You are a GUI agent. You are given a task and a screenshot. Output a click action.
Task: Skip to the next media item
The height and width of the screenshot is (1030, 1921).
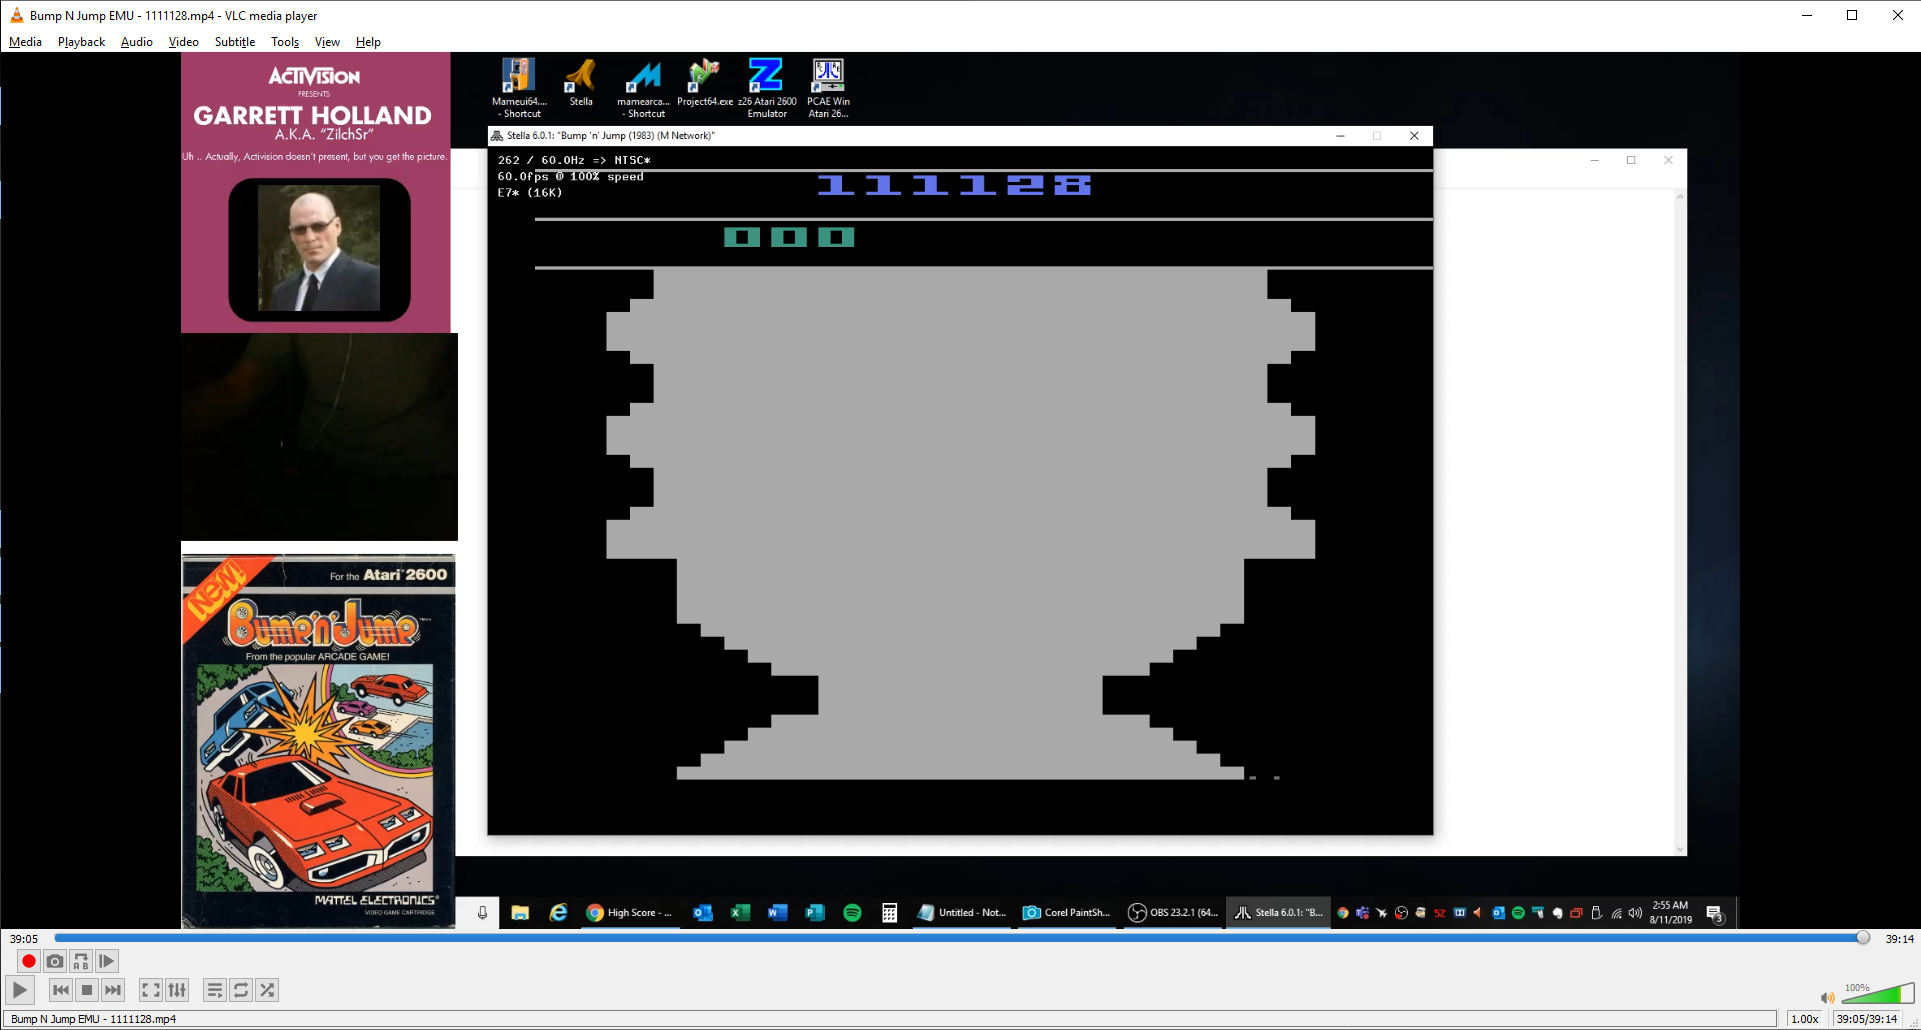pyautogui.click(x=113, y=990)
